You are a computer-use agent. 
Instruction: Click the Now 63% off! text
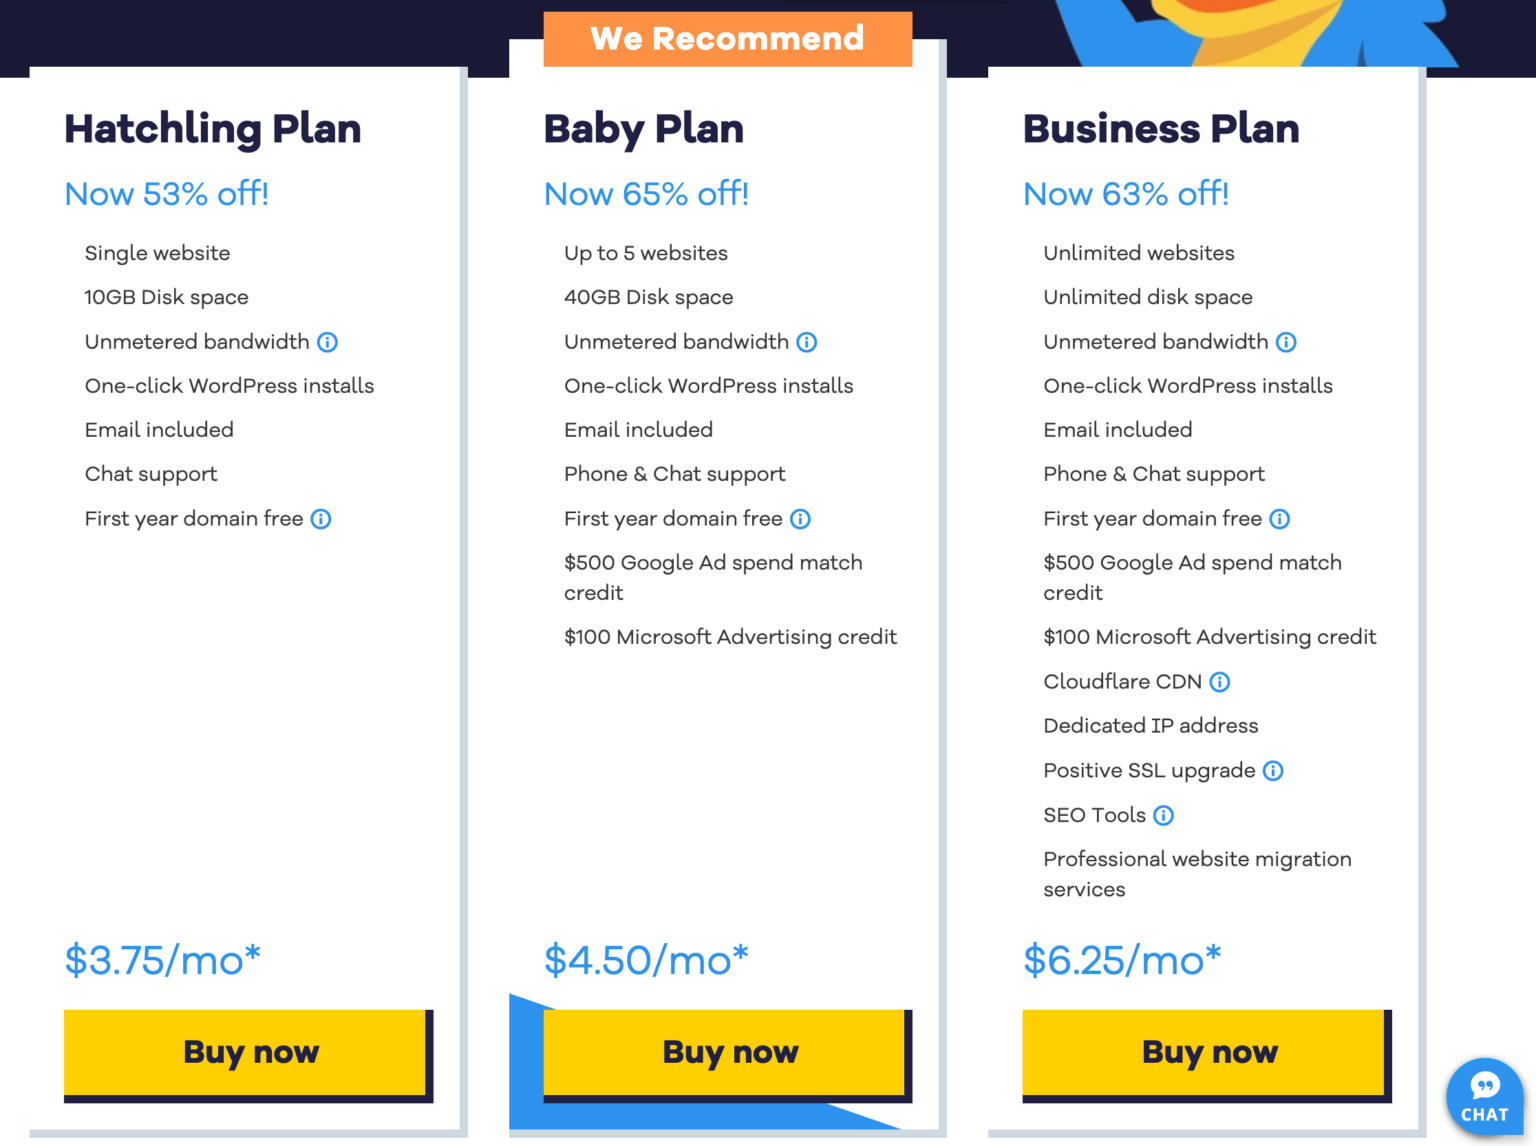1126,194
